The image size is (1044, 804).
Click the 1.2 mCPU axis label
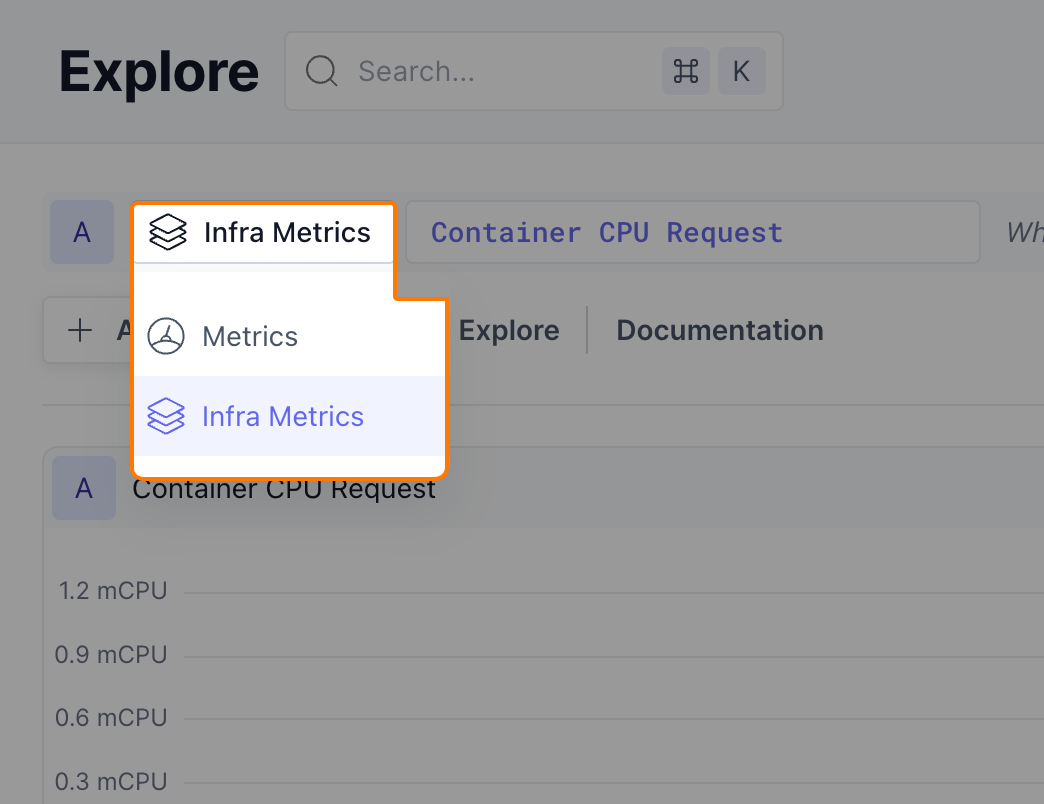pos(112,591)
